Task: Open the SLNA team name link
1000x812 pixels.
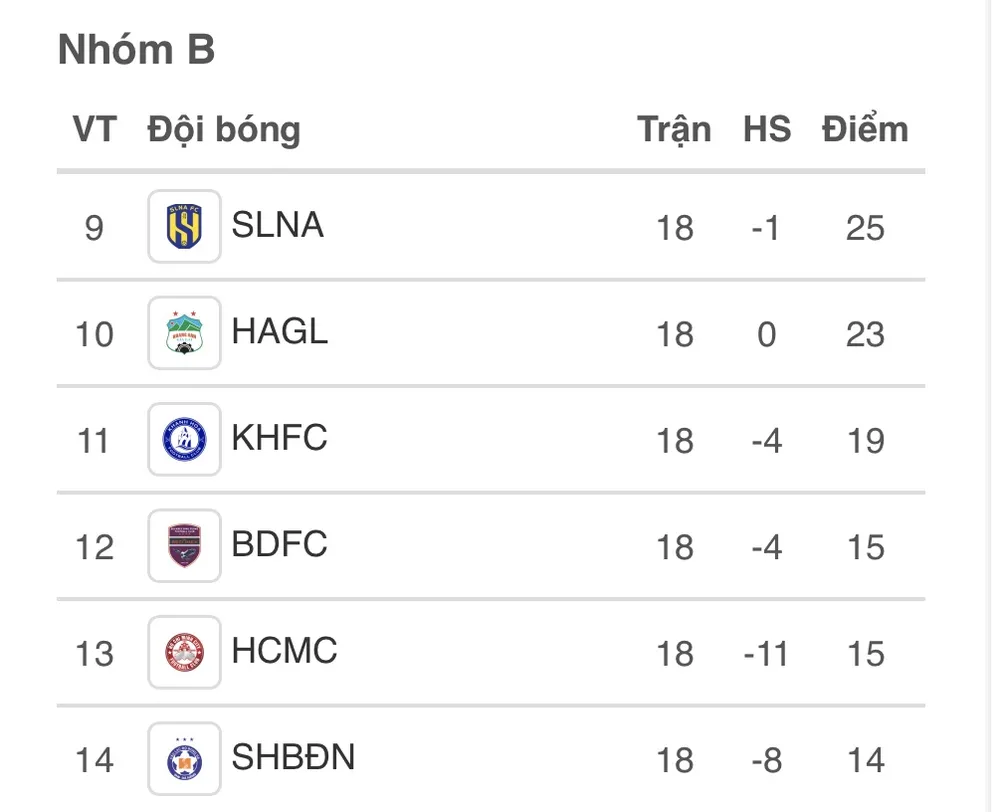Action: click(278, 225)
